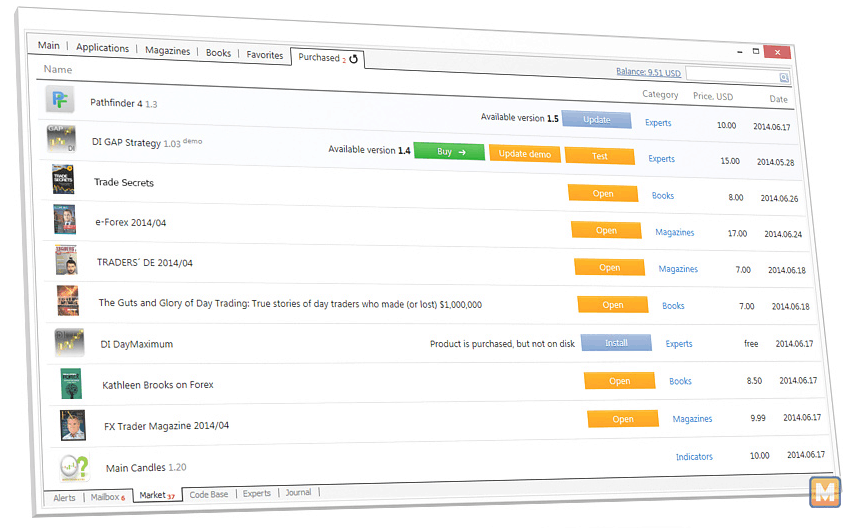Open The Guts and Glory book
Image resolution: width=861 pixels, height=528 pixels.
[x=613, y=305]
